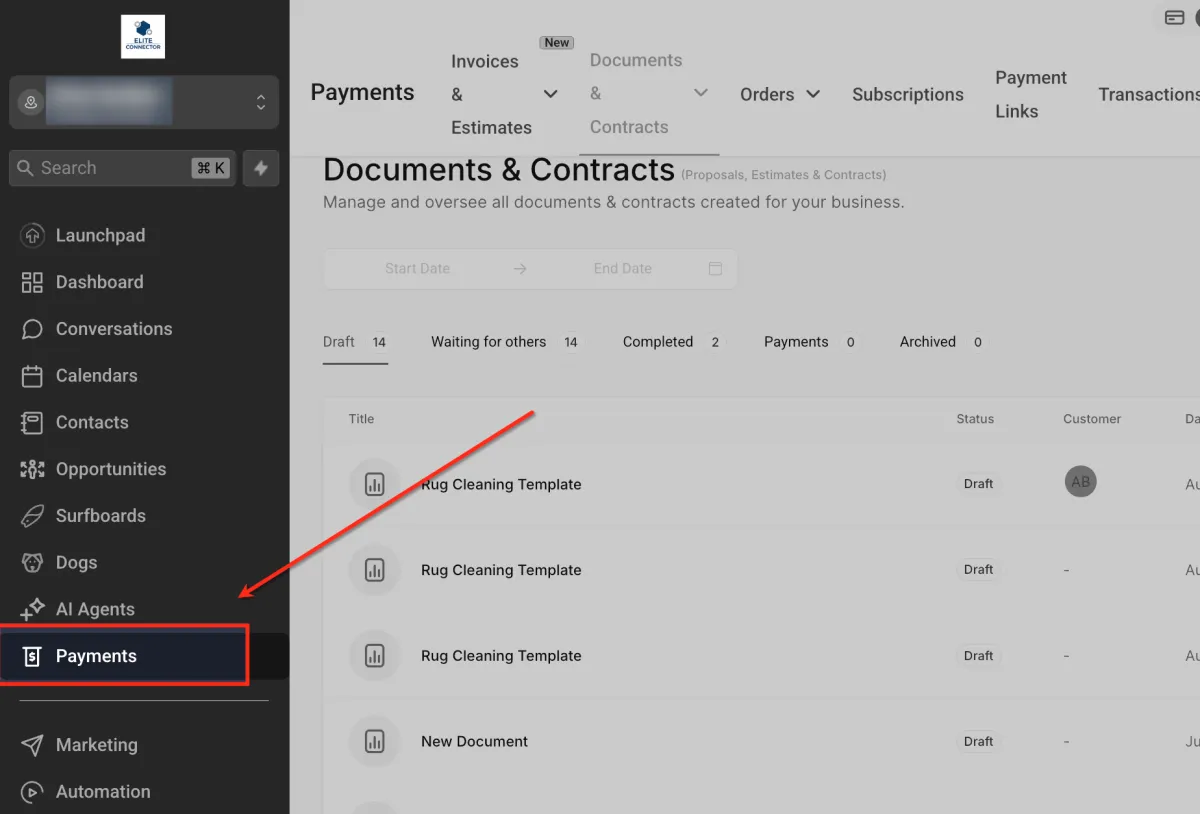
Task: Expand the Invoices & Estimates dropdown chevron
Action: [550, 94]
